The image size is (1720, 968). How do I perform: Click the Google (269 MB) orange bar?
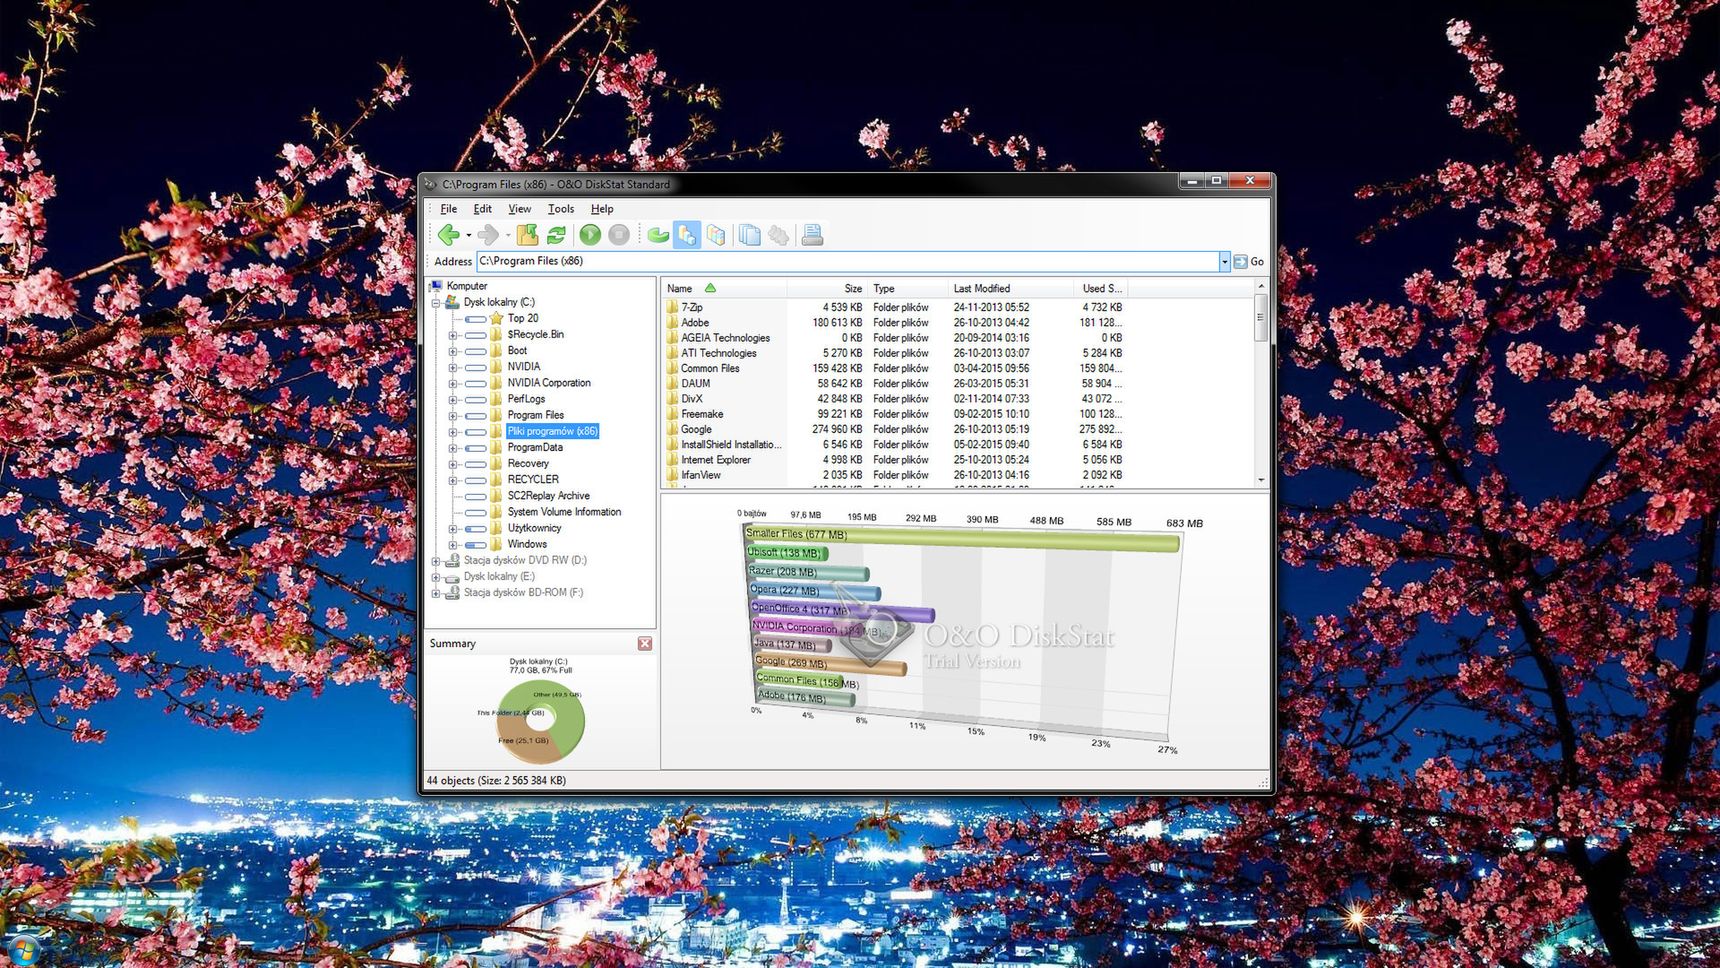point(830,664)
